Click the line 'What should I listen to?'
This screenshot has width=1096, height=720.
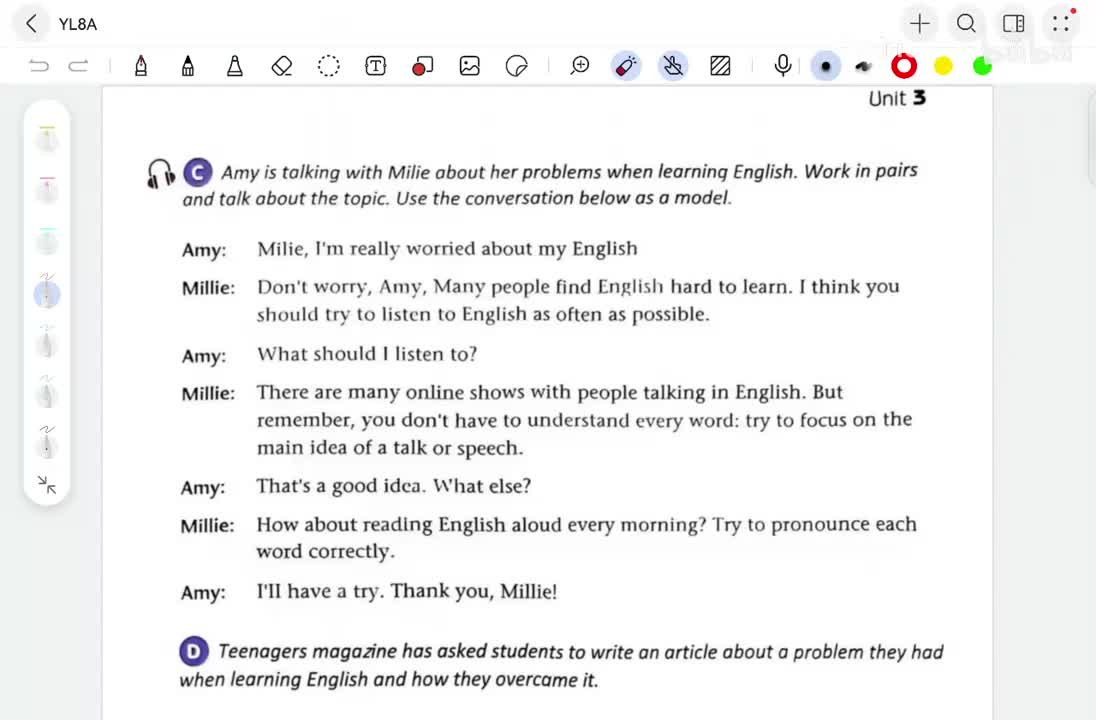tap(367, 354)
